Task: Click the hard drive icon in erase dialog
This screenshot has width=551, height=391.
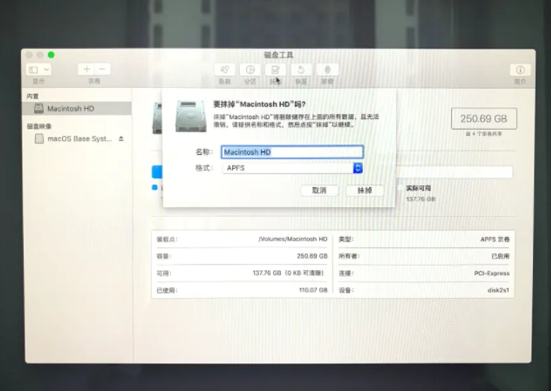Action: point(191,116)
